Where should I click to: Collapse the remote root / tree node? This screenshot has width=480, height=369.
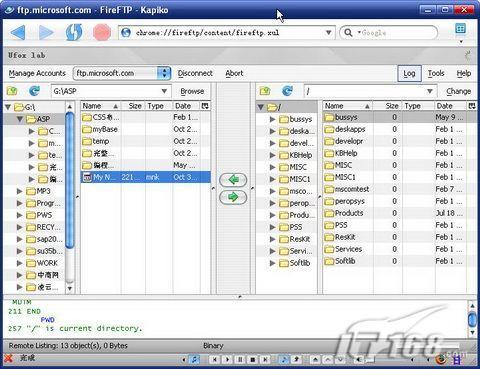261,107
